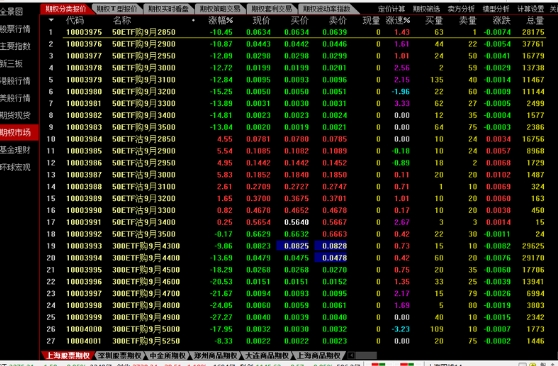558x366 pixels.
Task: Click the 卖价 column header
Action: coord(337,21)
